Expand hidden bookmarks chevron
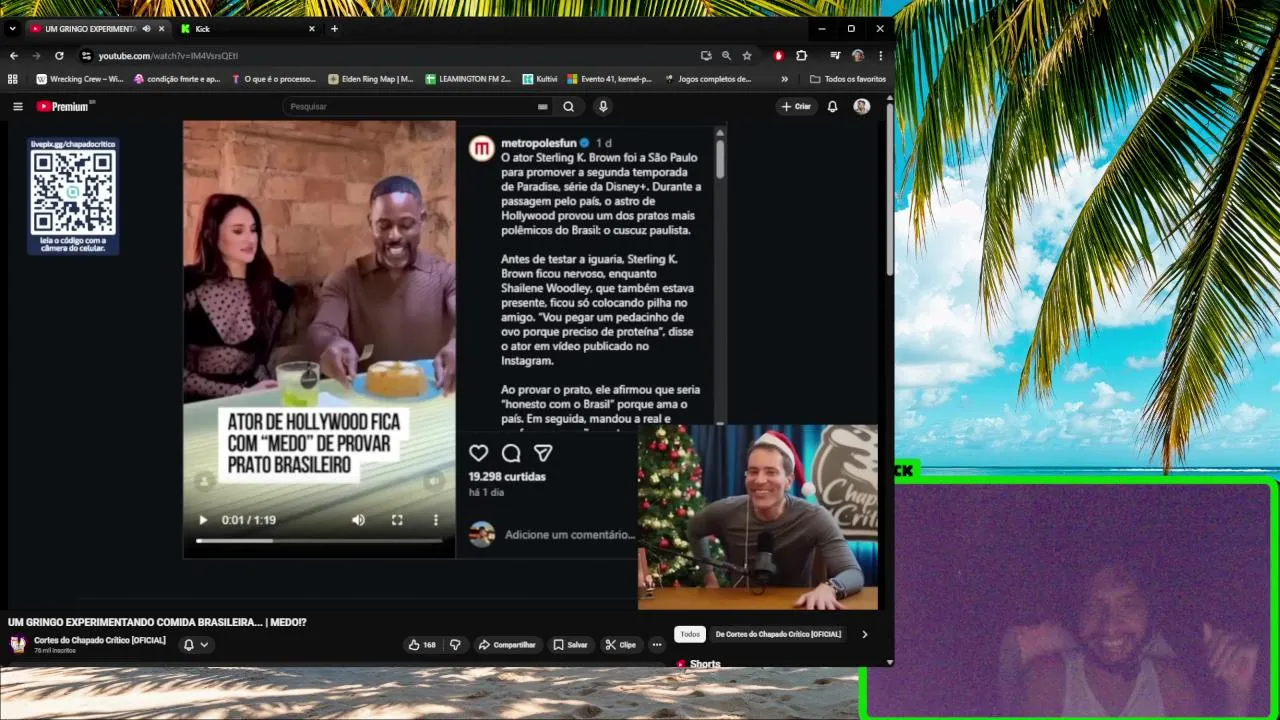Screen dimensions: 1280x720 [x=784, y=79]
